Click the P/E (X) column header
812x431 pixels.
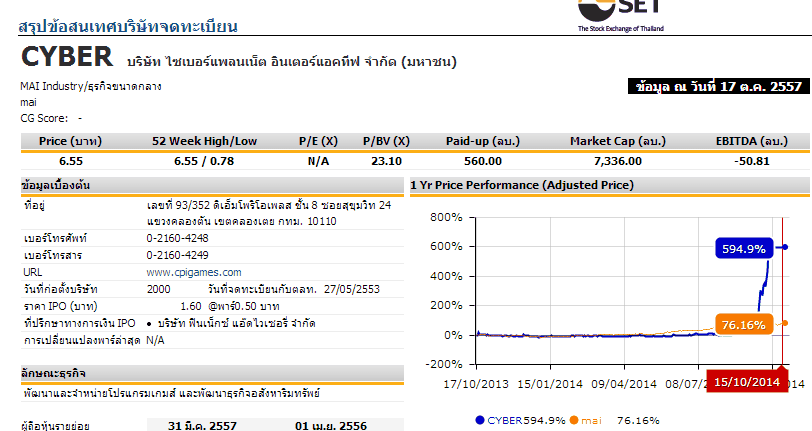pos(318,141)
